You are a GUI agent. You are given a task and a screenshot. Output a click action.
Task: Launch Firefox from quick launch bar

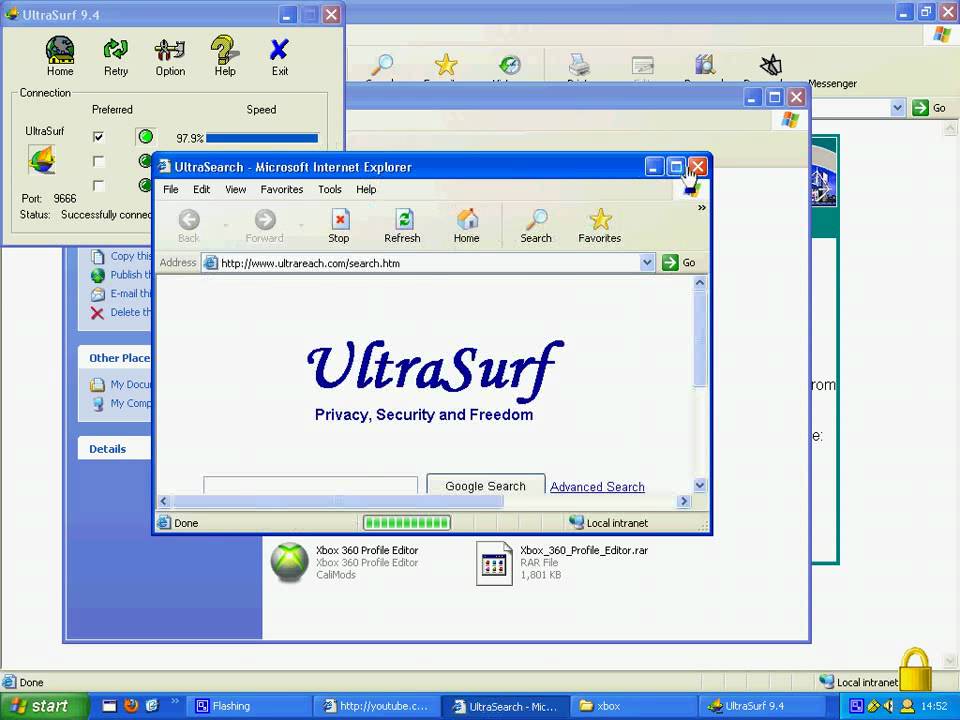click(131, 706)
